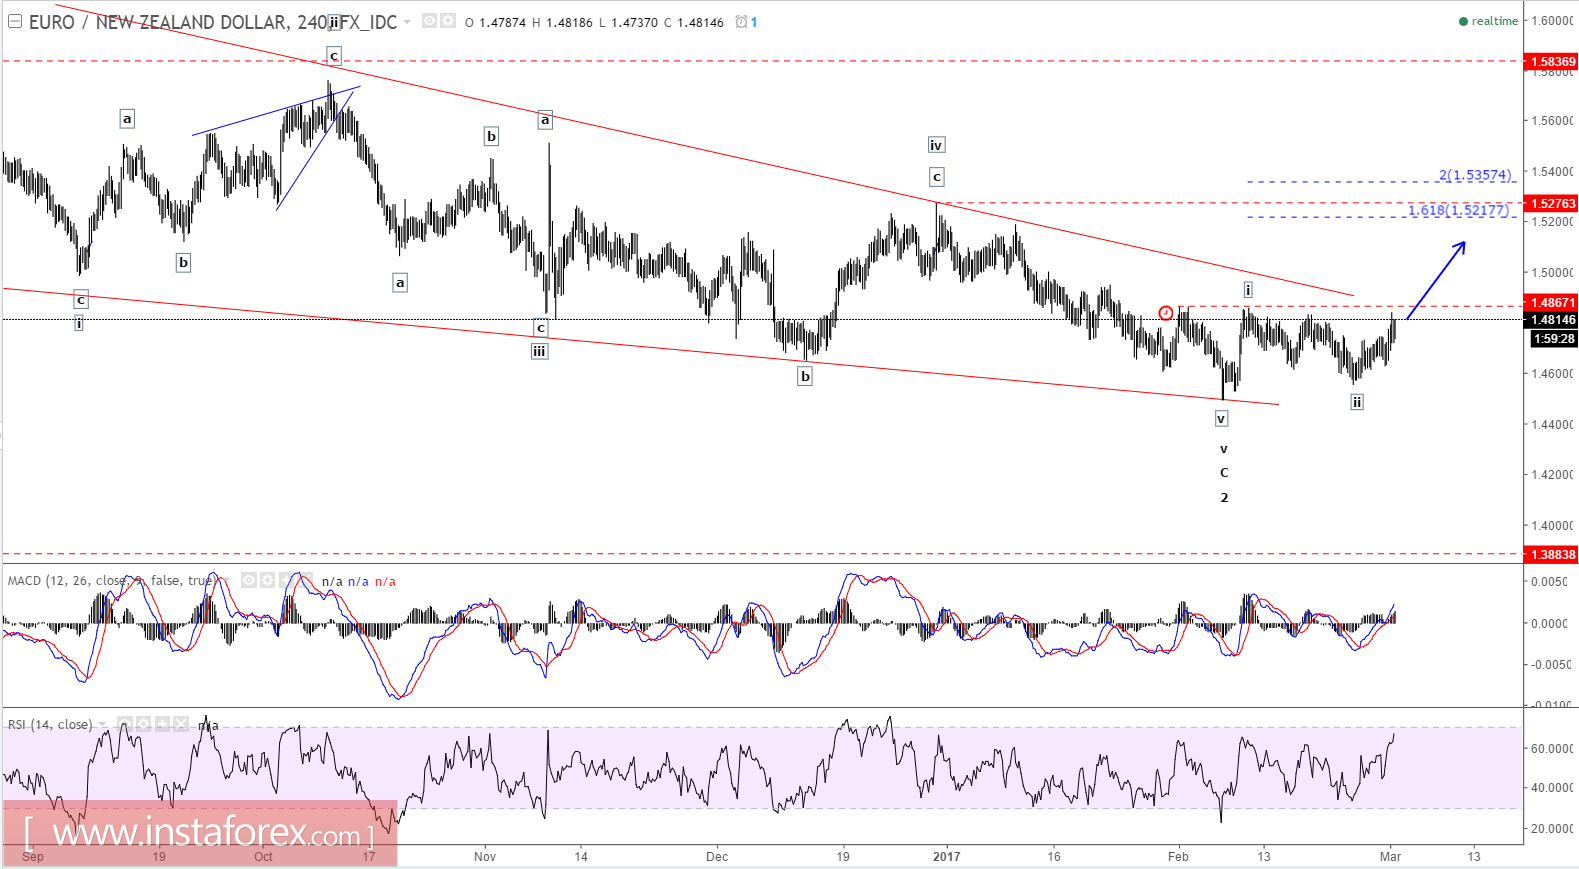Click the open price value 1.47874
The image size is (1579, 869).
coord(502,22)
